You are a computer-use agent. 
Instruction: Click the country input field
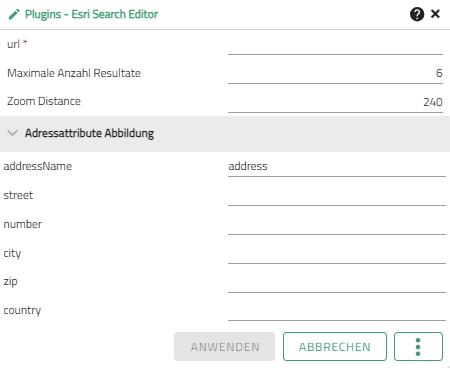[x=337, y=311]
